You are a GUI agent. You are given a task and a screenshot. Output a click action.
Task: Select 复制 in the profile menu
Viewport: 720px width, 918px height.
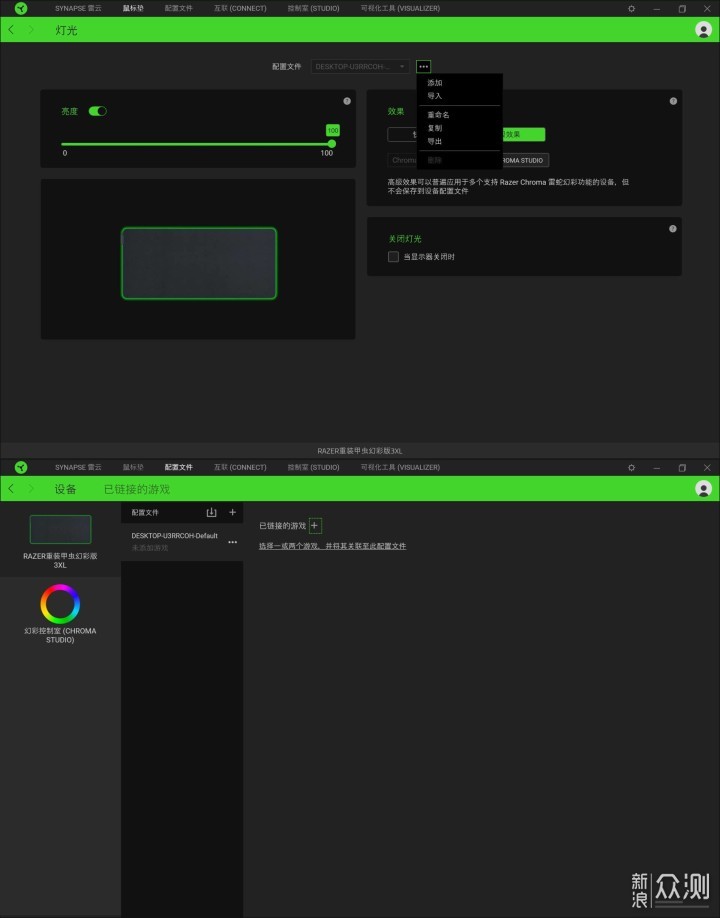pyautogui.click(x=434, y=128)
